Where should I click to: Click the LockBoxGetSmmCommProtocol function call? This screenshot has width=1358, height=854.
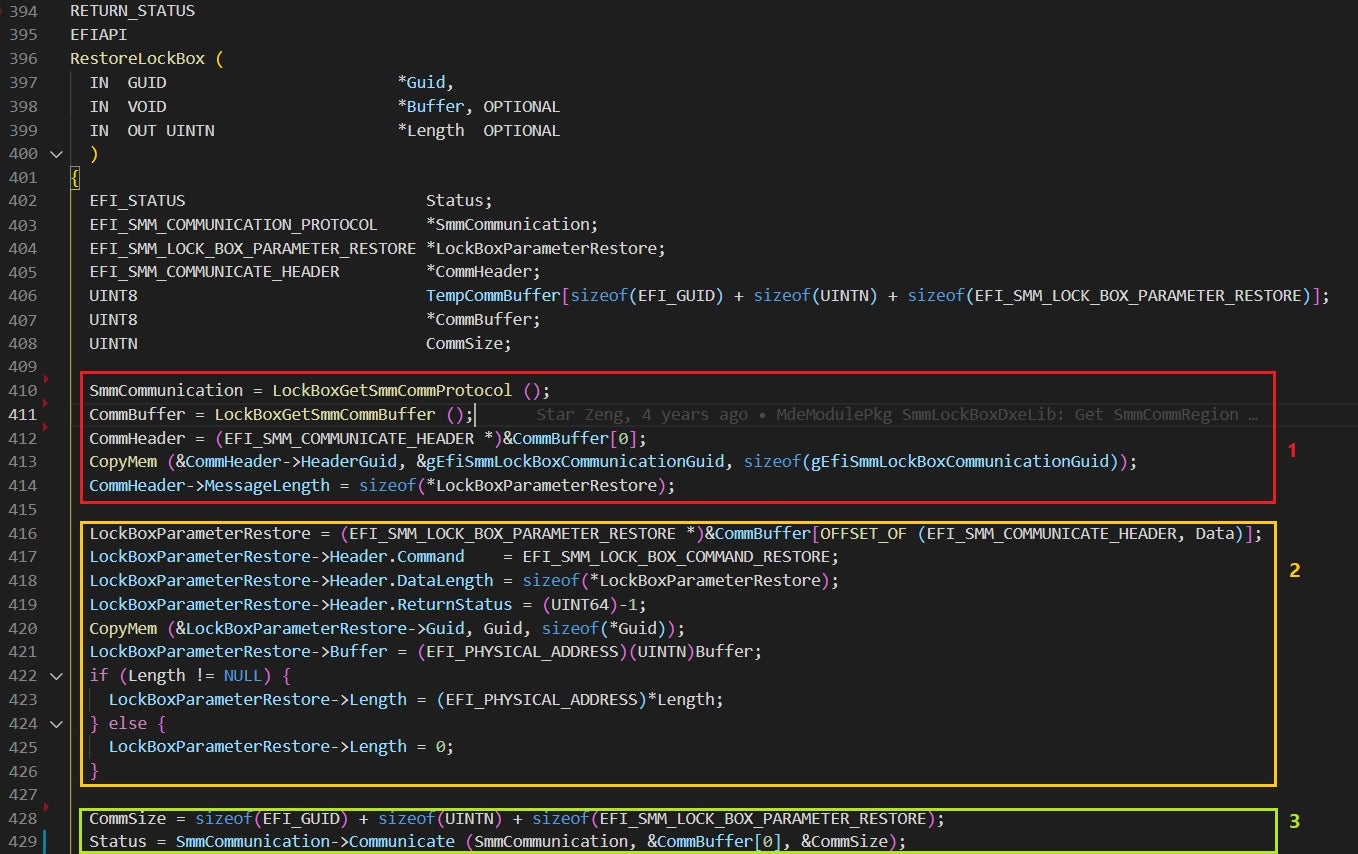click(x=393, y=390)
